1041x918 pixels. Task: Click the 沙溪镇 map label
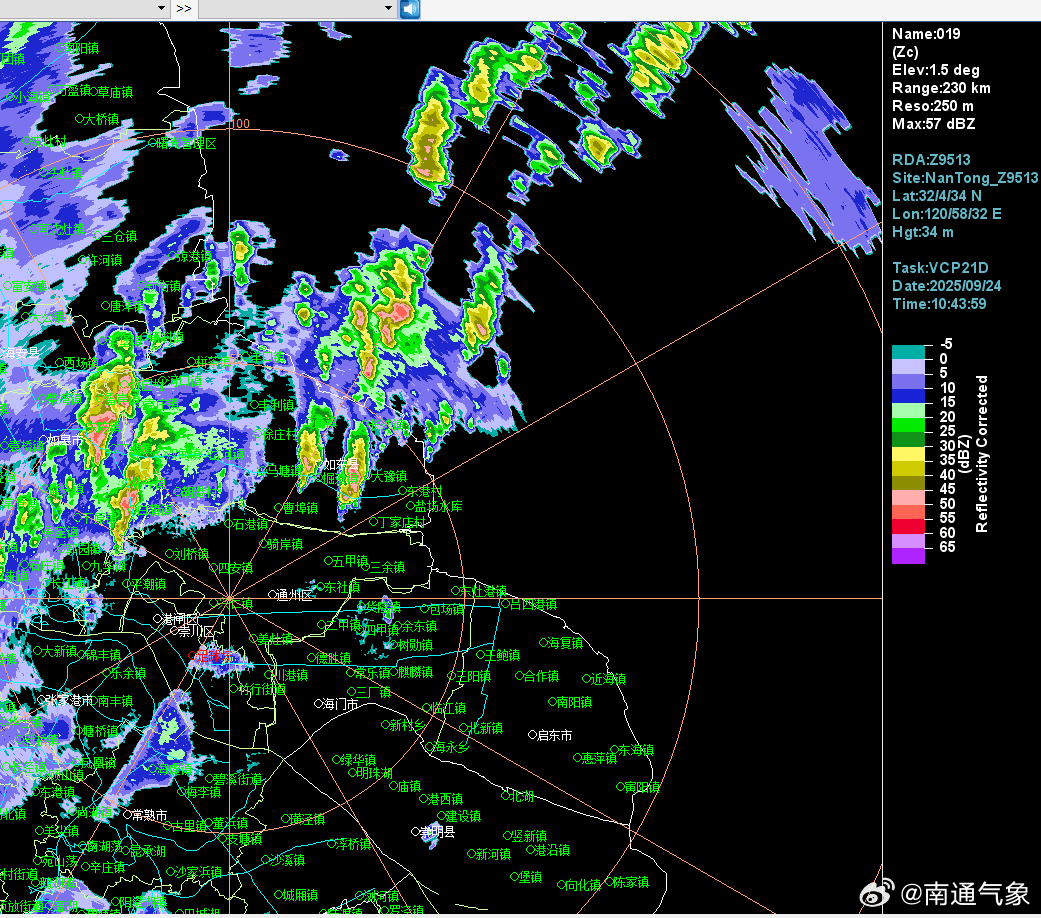pos(287,860)
